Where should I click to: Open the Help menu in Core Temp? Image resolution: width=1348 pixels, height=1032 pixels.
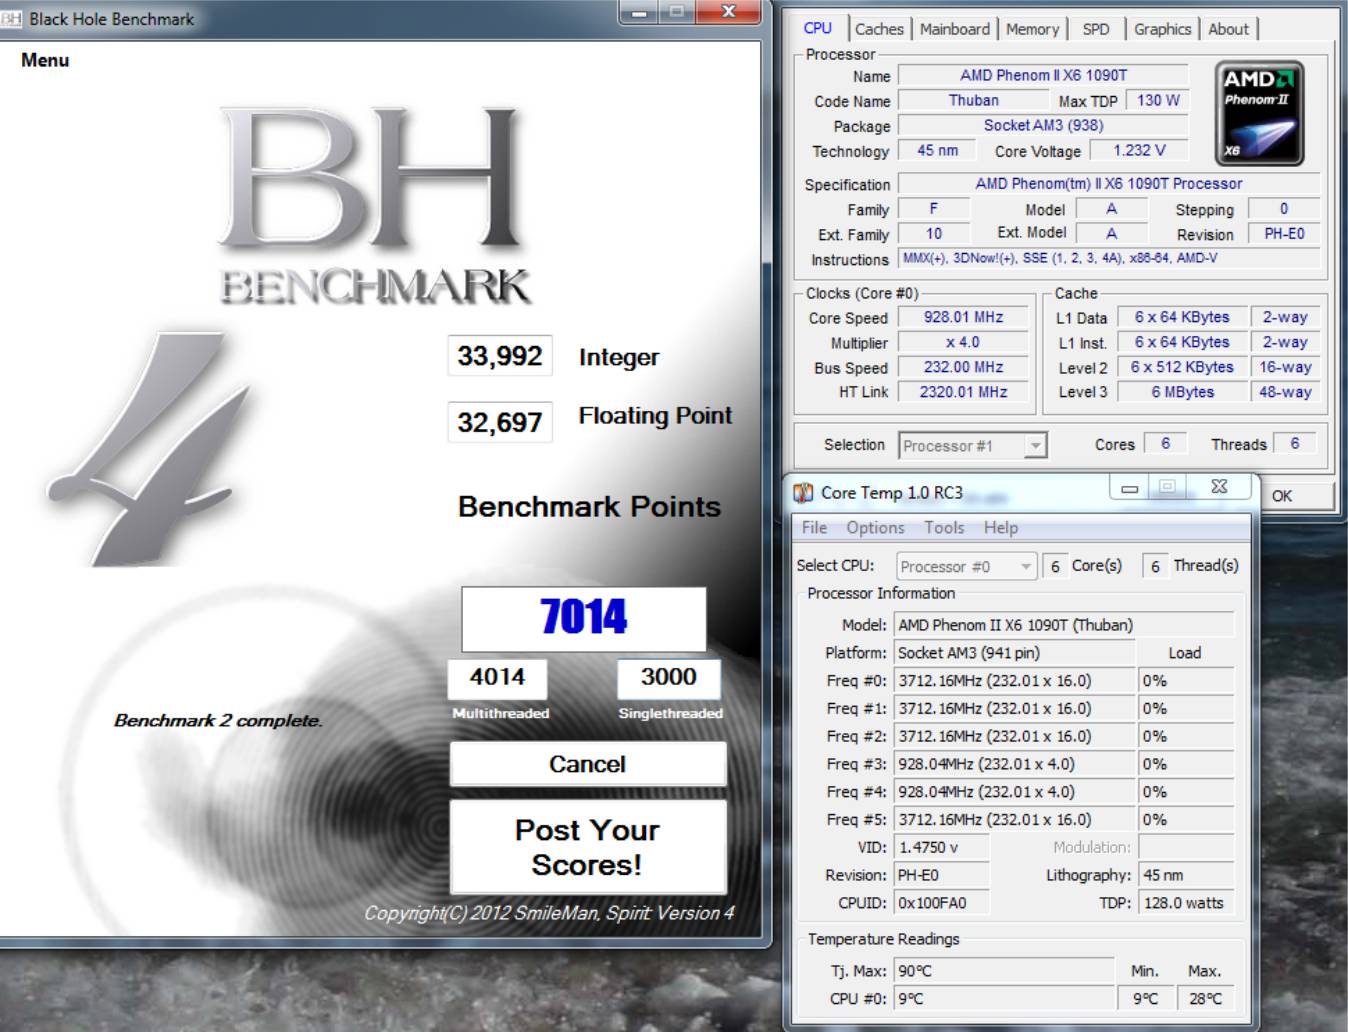coord(1001,528)
